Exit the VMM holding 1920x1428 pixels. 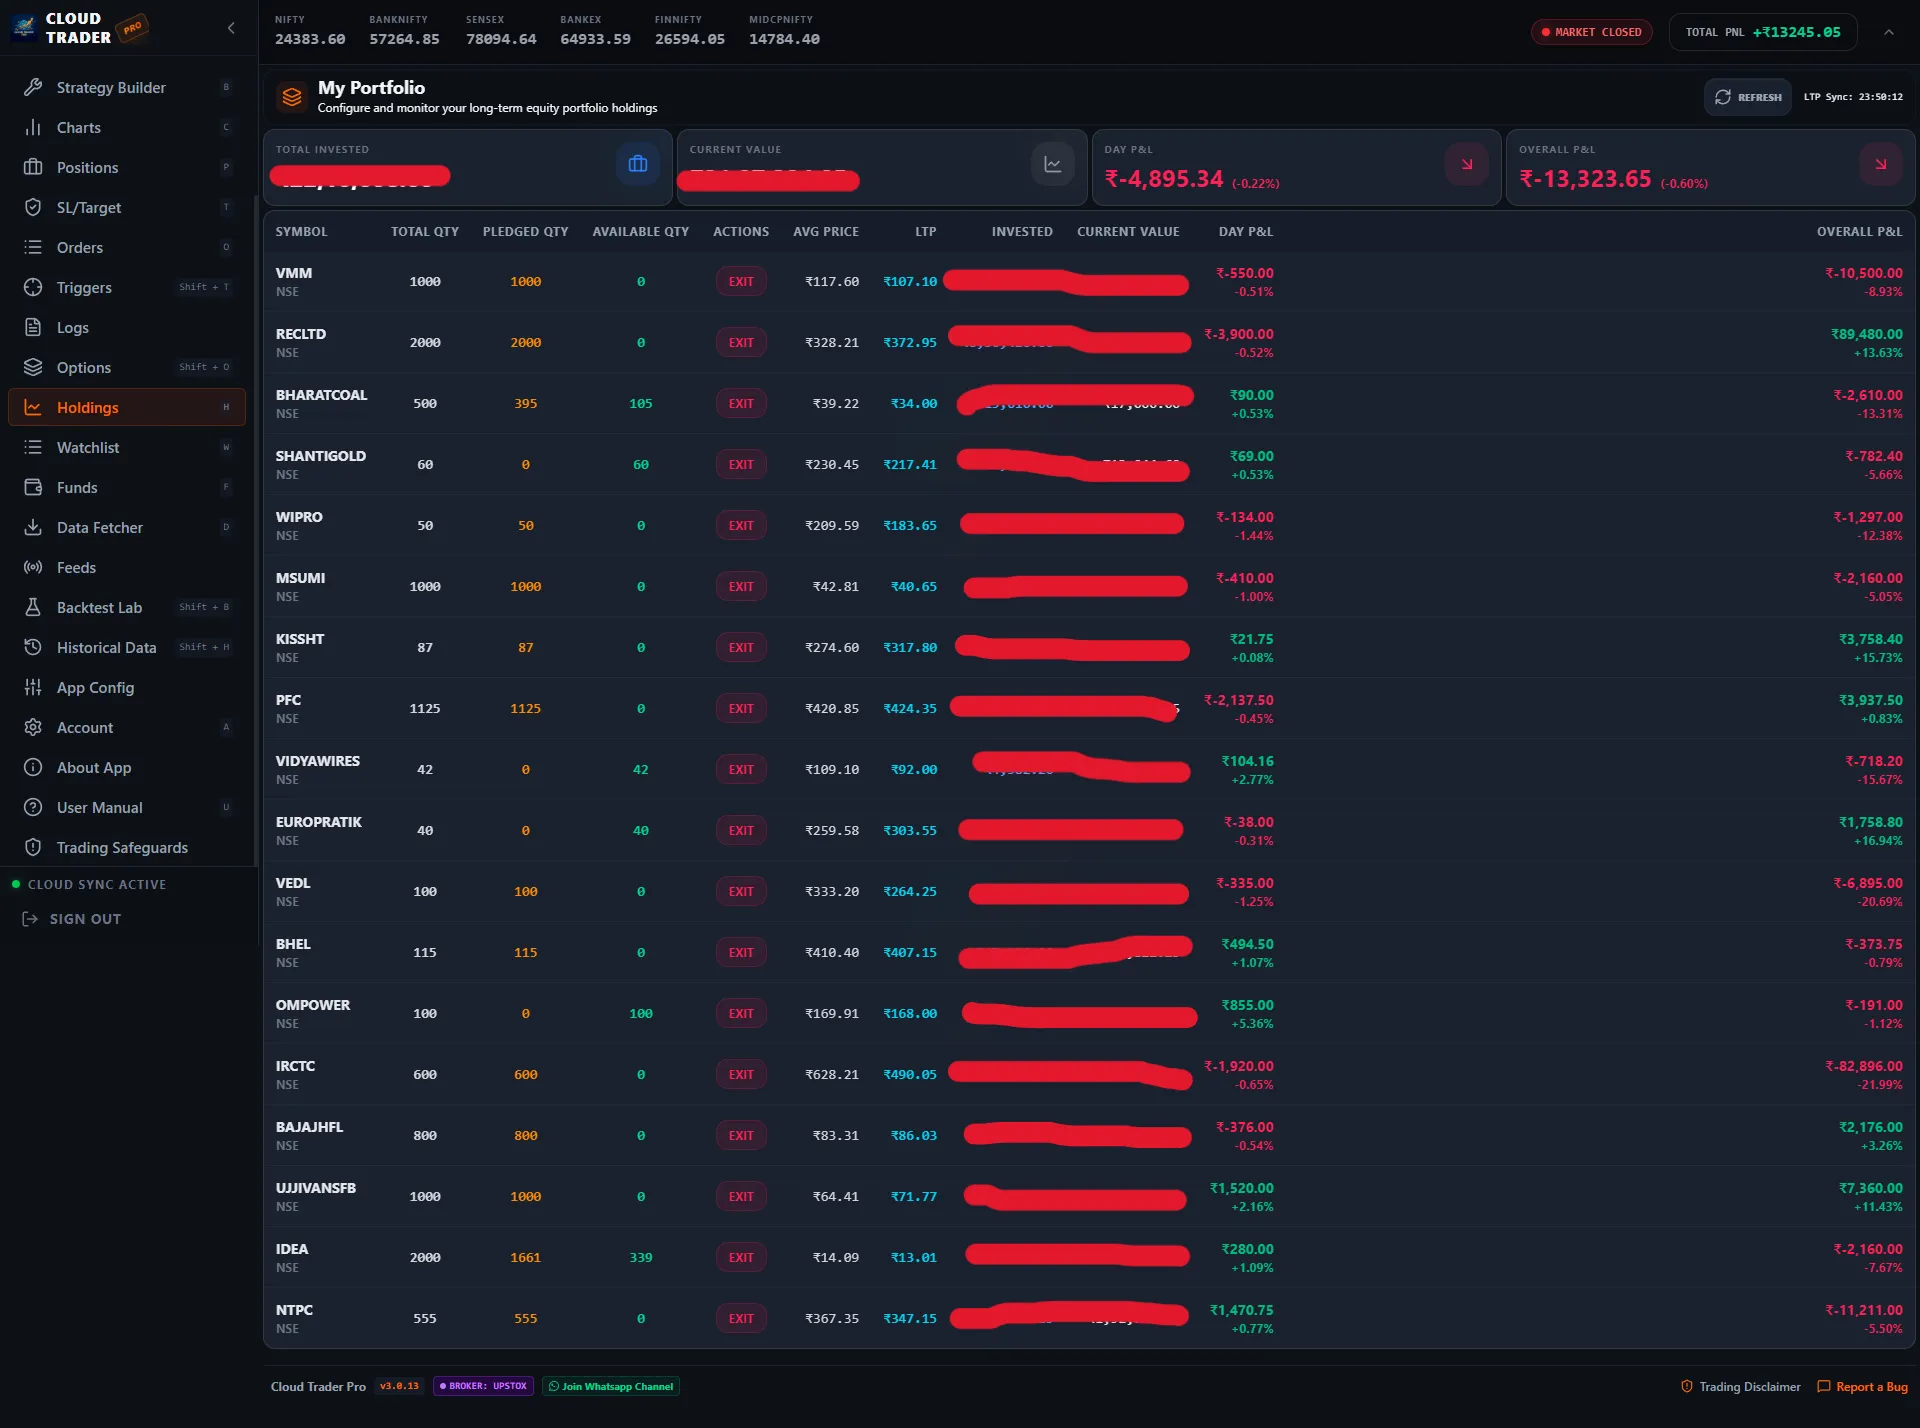[741, 281]
